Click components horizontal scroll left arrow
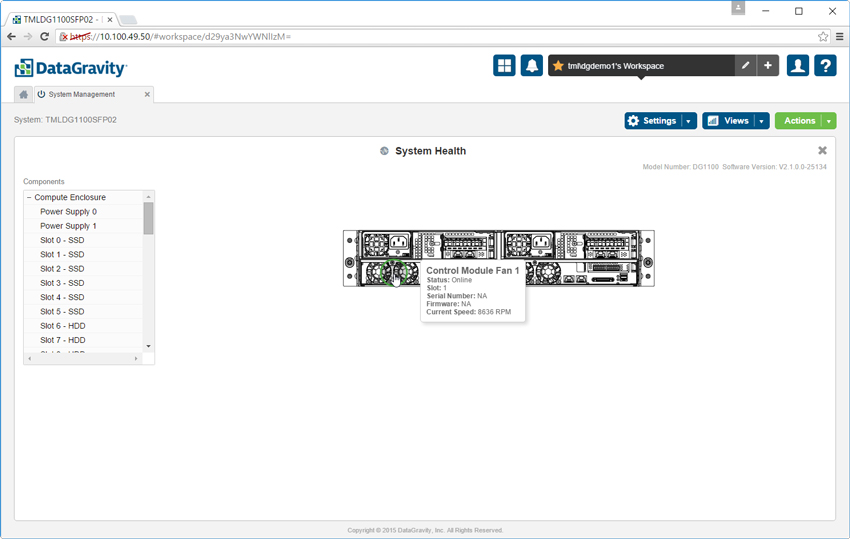Image resolution: width=850 pixels, height=539 pixels. tap(30, 358)
